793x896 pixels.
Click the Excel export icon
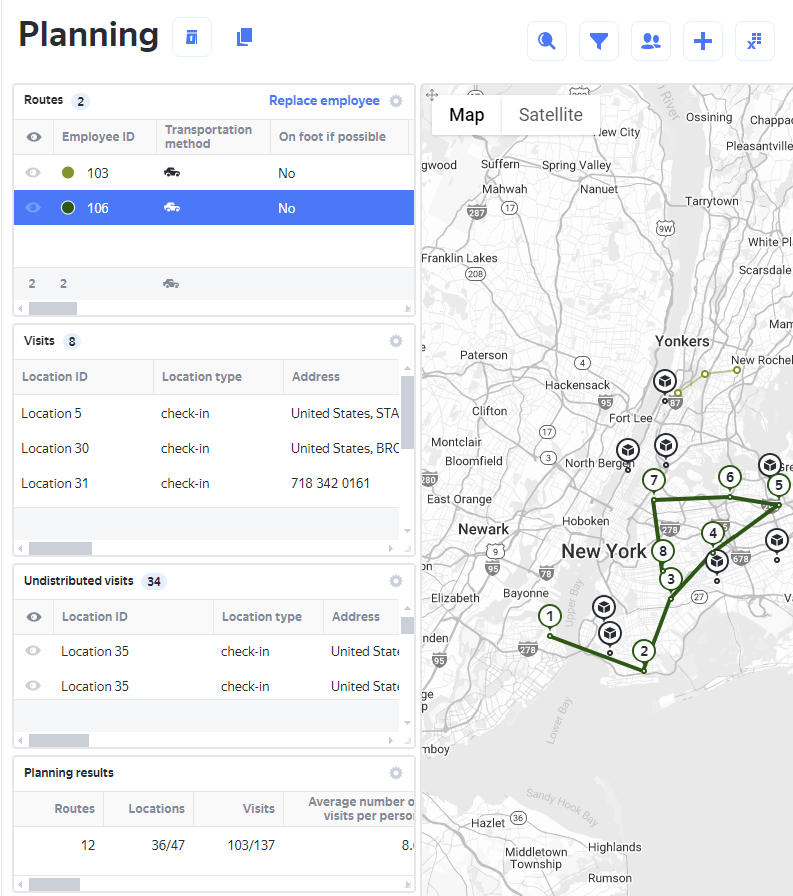click(755, 41)
